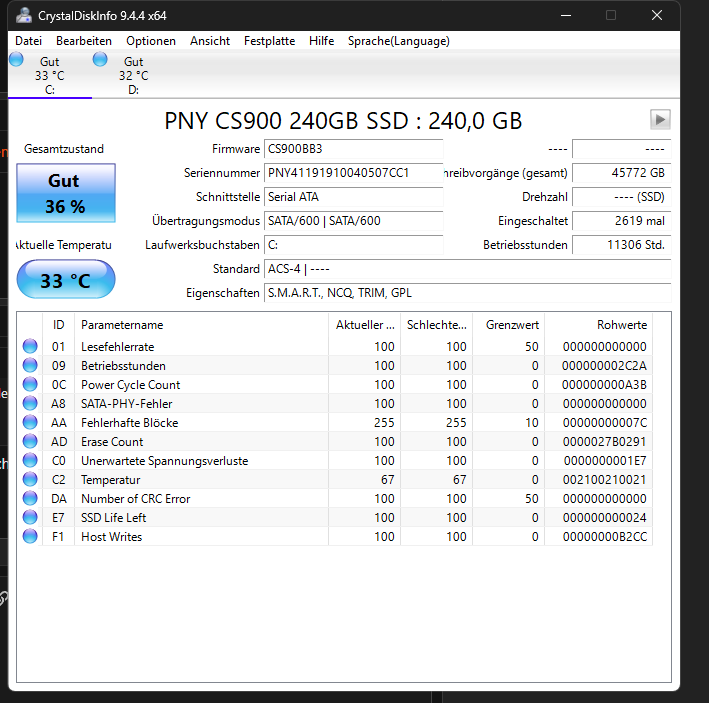Viewport: 709px width, 703px height.
Task: Click the Drehzahl value ---- (SSD)
Action: point(622,197)
